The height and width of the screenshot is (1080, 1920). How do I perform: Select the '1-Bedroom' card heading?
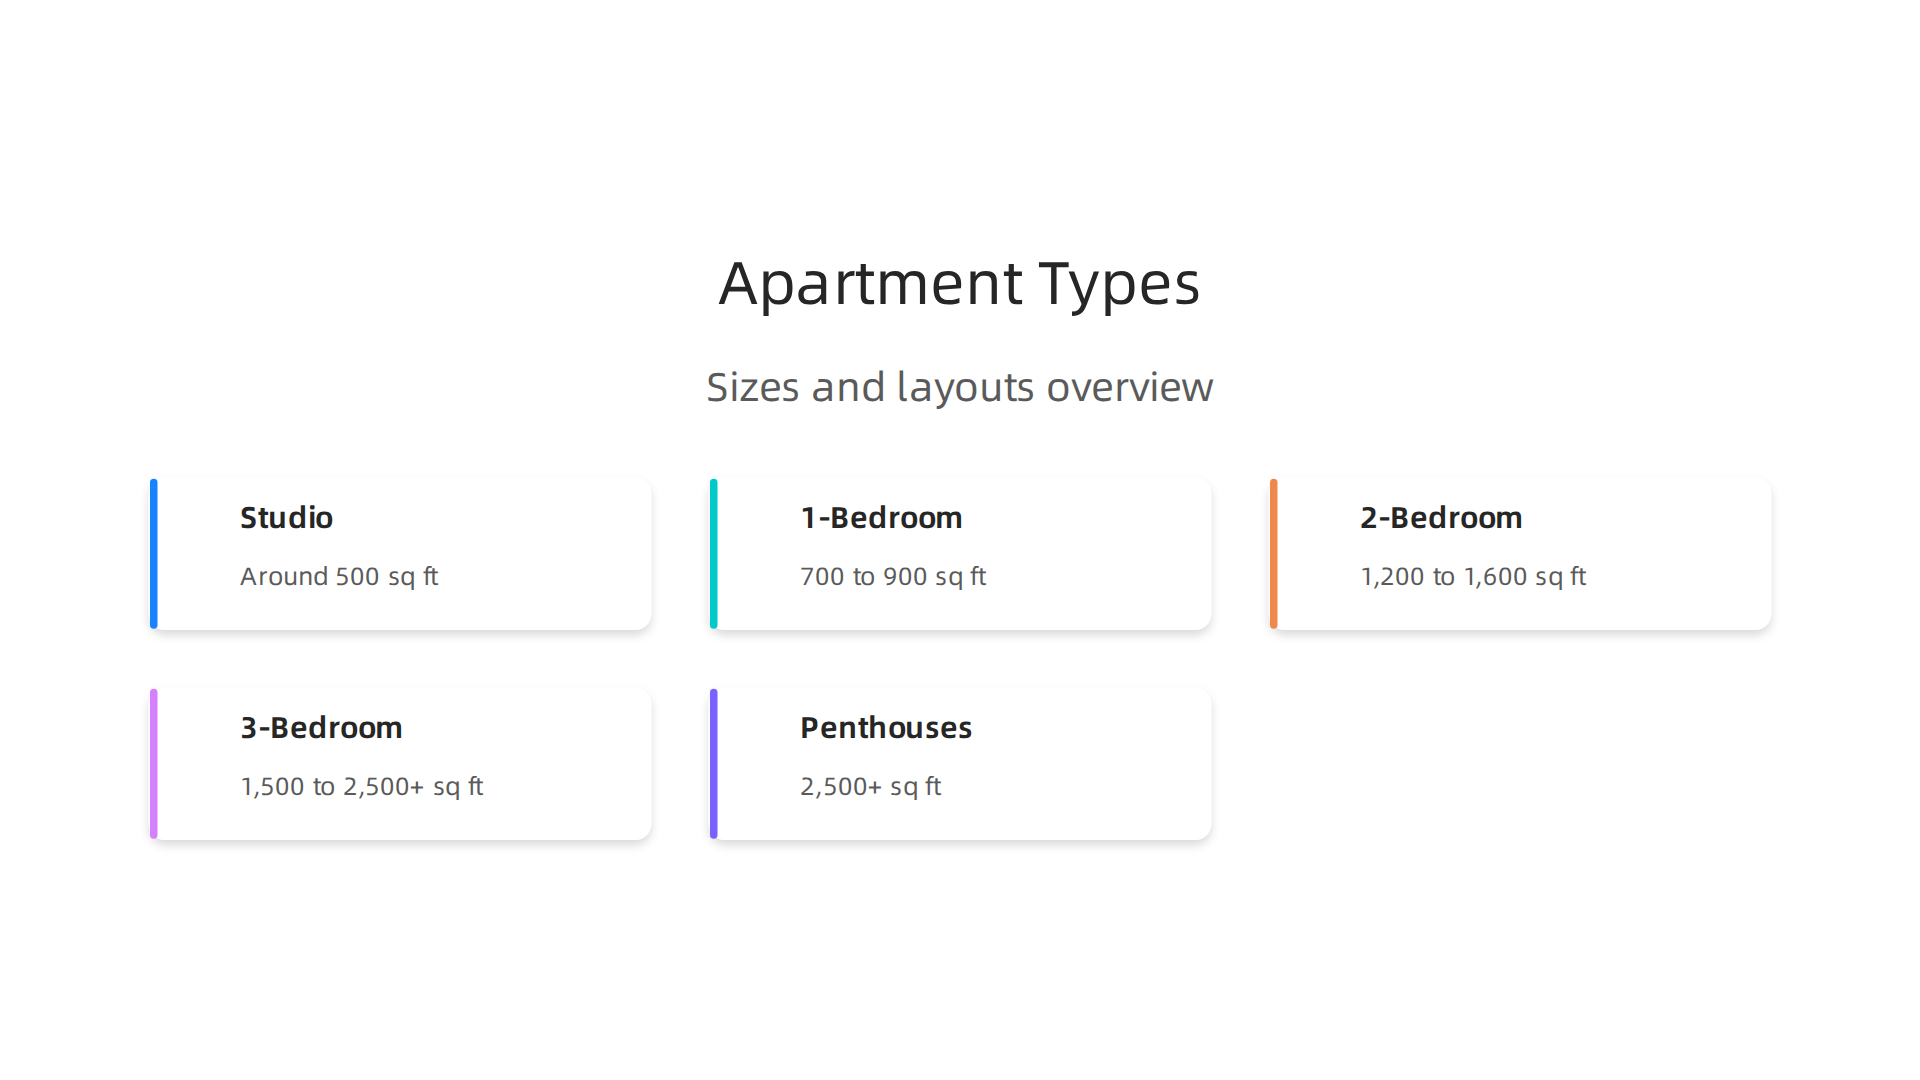pyautogui.click(x=881, y=518)
